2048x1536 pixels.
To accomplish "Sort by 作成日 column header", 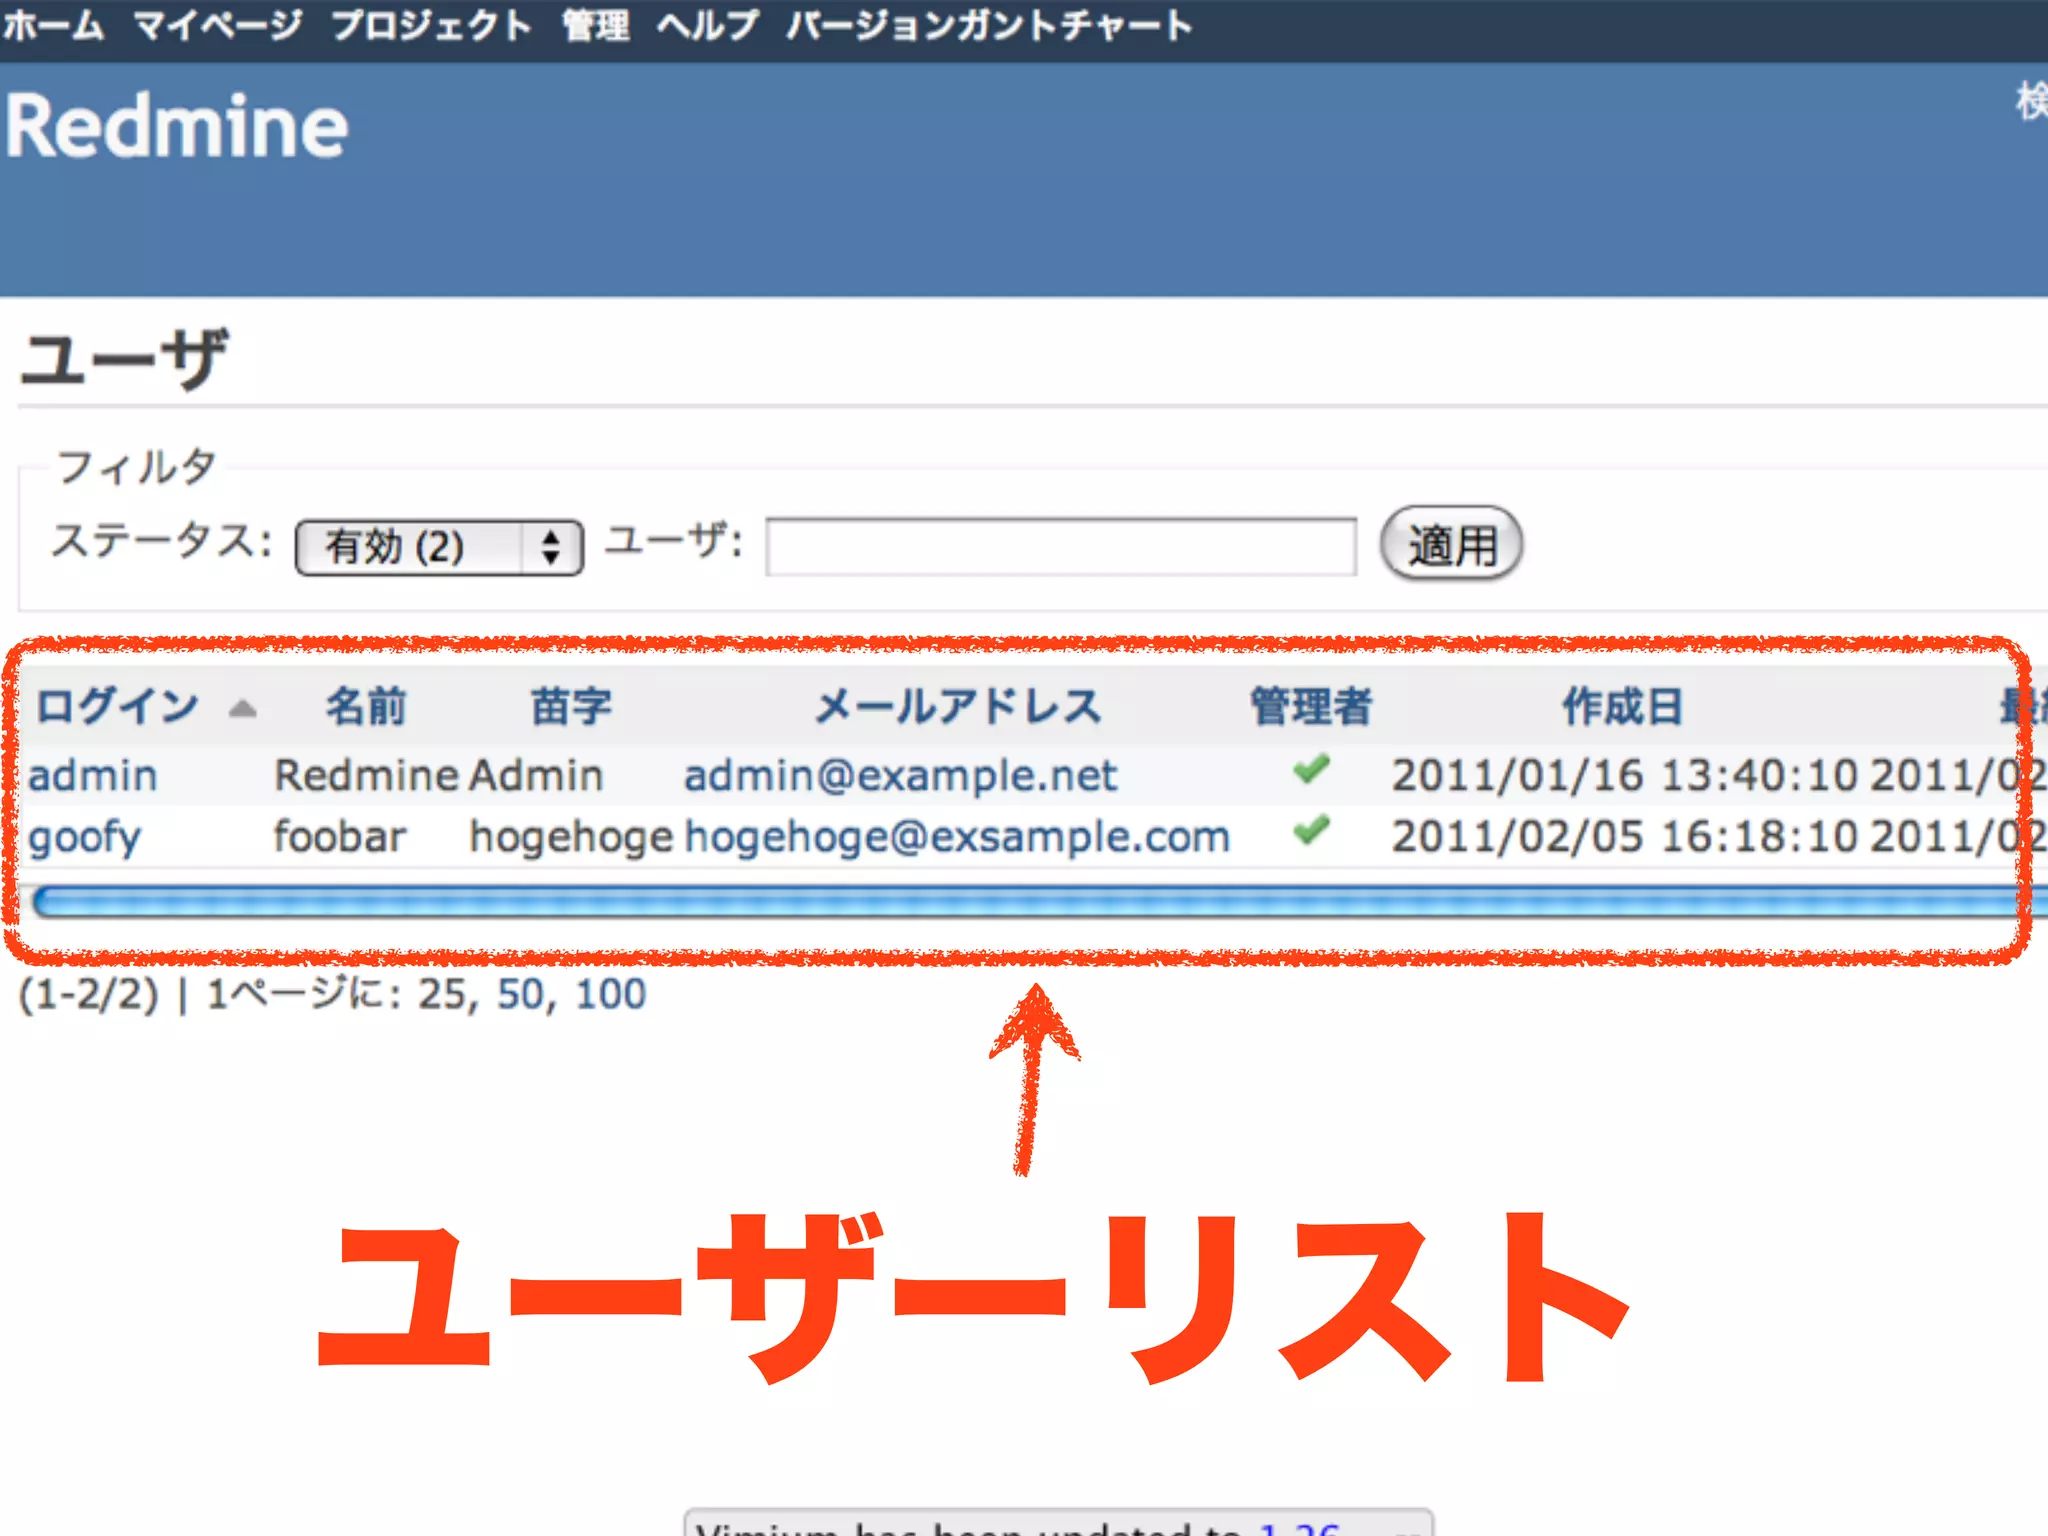I will pyautogui.click(x=1622, y=706).
